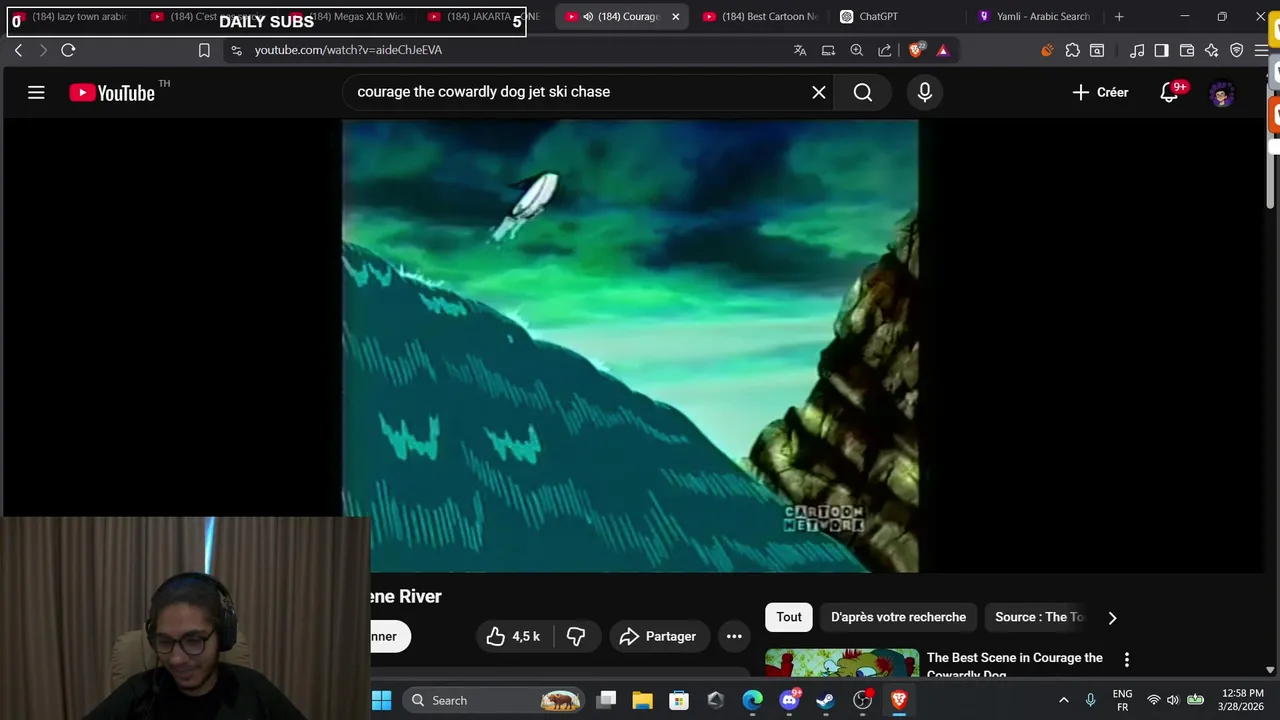Like the video (4,5 k)
The image size is (1280, 720).
pos(514,636)
